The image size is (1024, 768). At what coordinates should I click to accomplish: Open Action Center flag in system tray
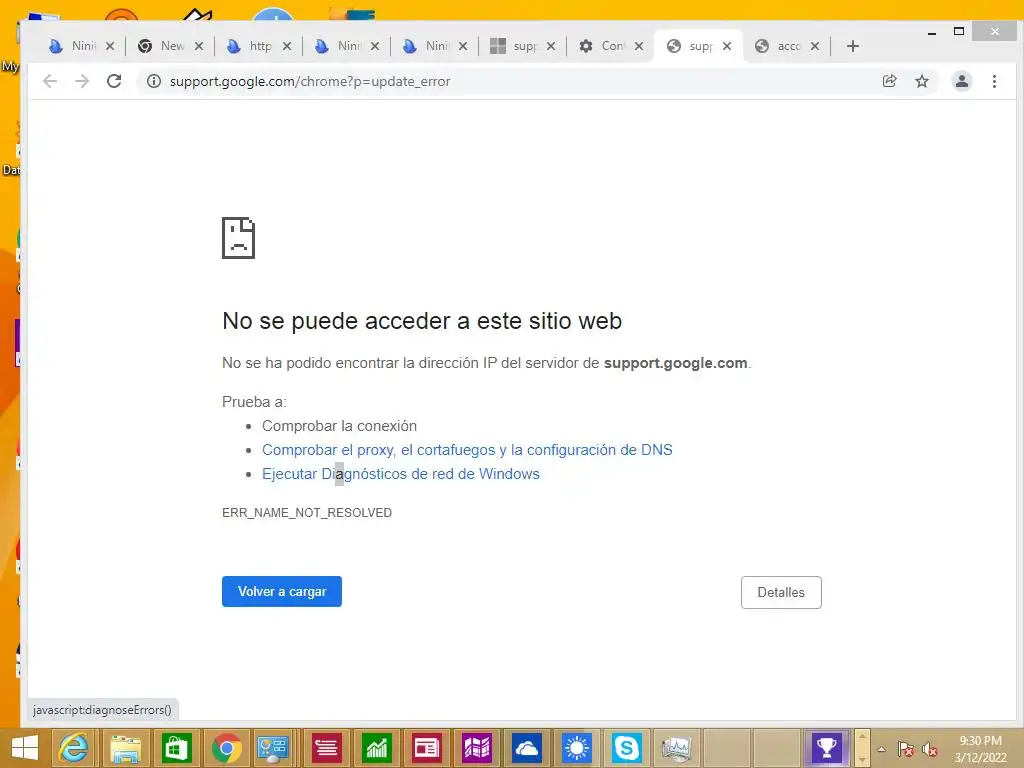(905, 749)
